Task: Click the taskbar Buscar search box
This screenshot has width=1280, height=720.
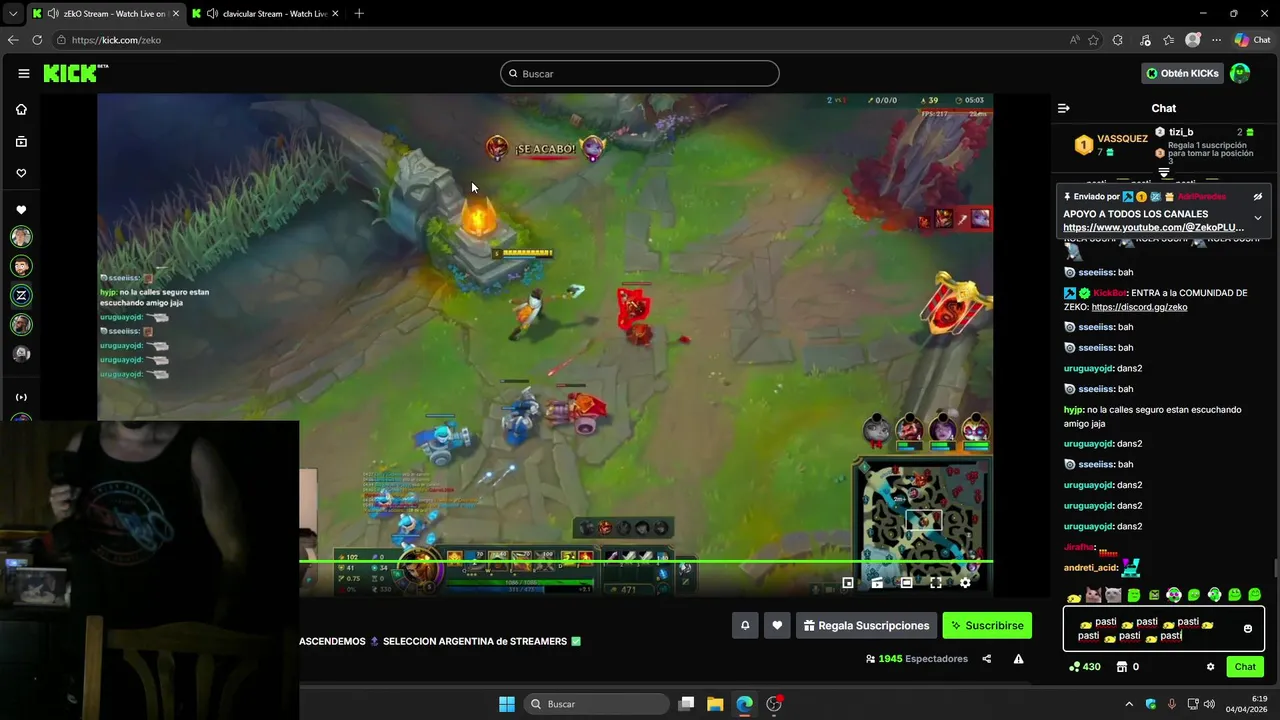Action: click(x=596, y=704)
